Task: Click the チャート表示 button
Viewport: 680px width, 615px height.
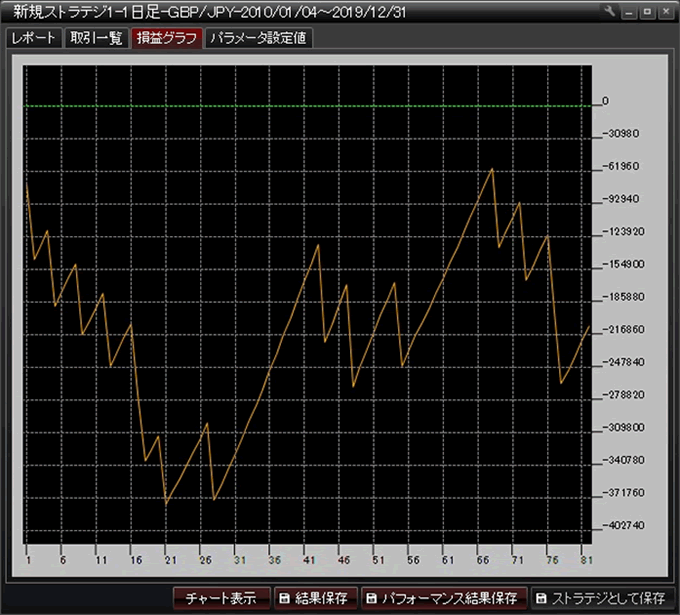Action: point(222,599)
